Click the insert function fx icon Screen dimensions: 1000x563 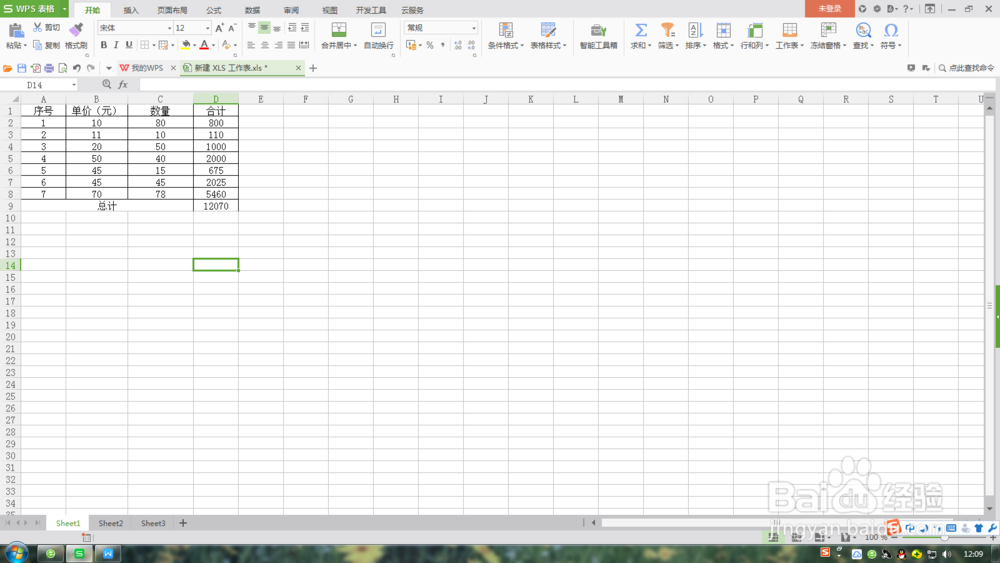123,84
